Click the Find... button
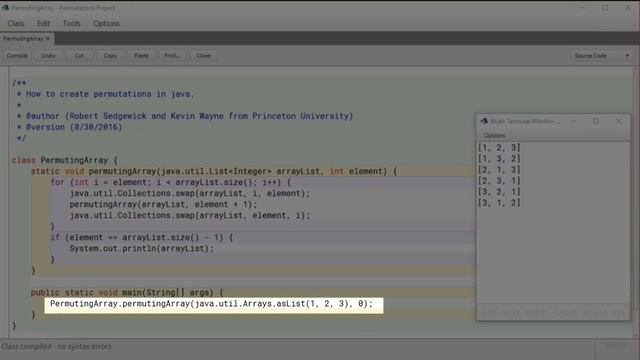The image size is (640, 360). (x=172, y=56)
